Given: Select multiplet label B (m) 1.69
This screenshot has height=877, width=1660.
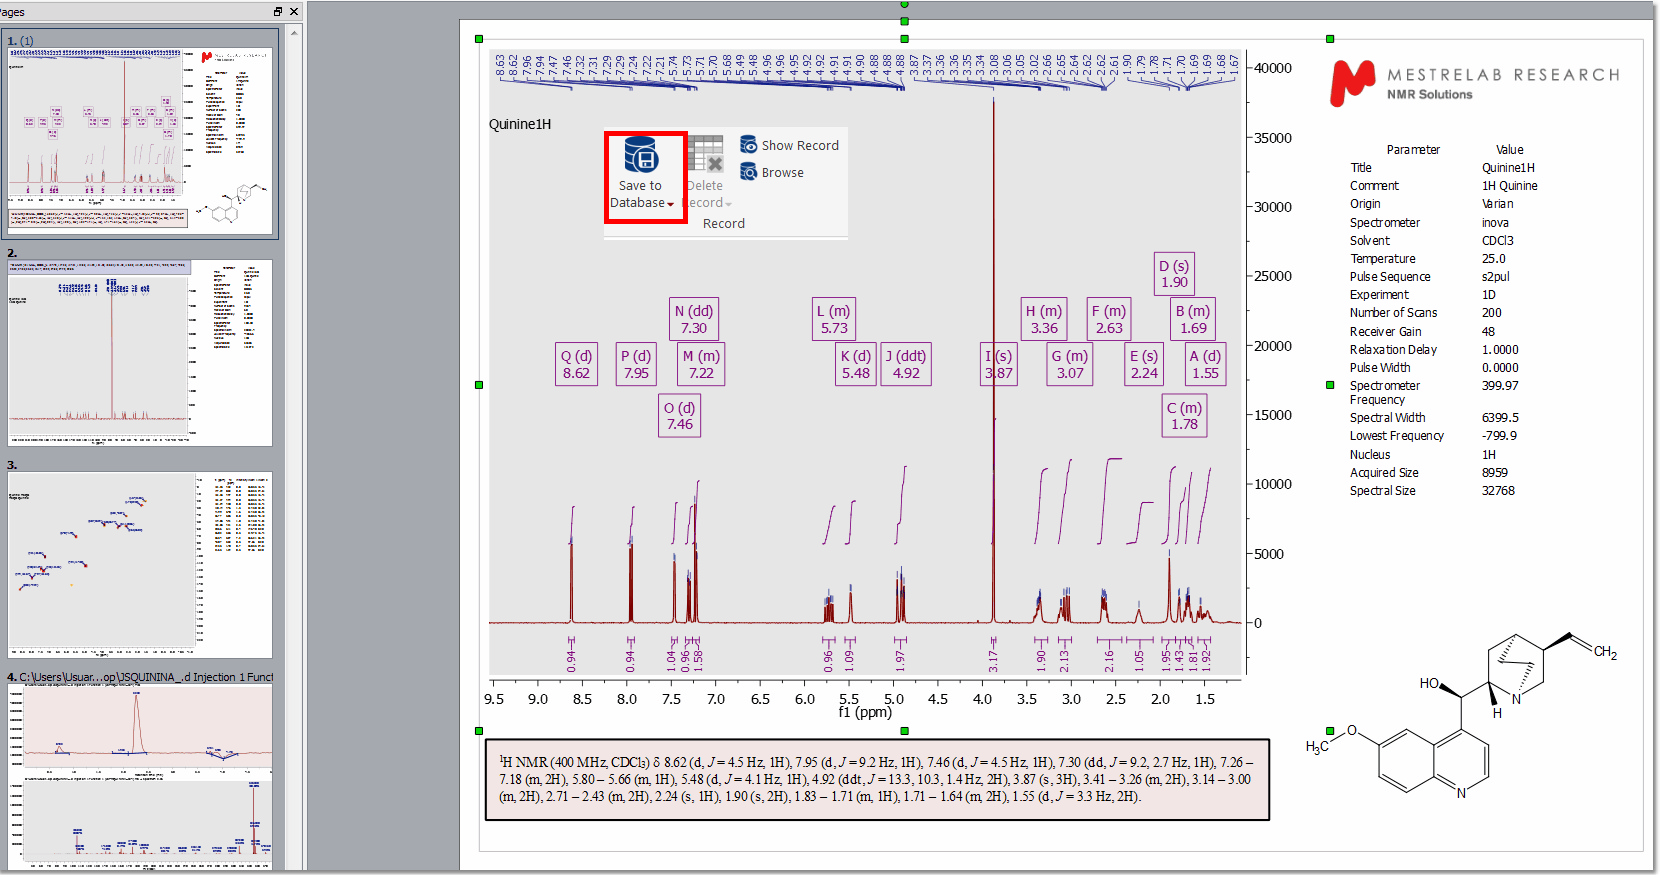Looking at the screenshot, I should [x=1193, y=319].
